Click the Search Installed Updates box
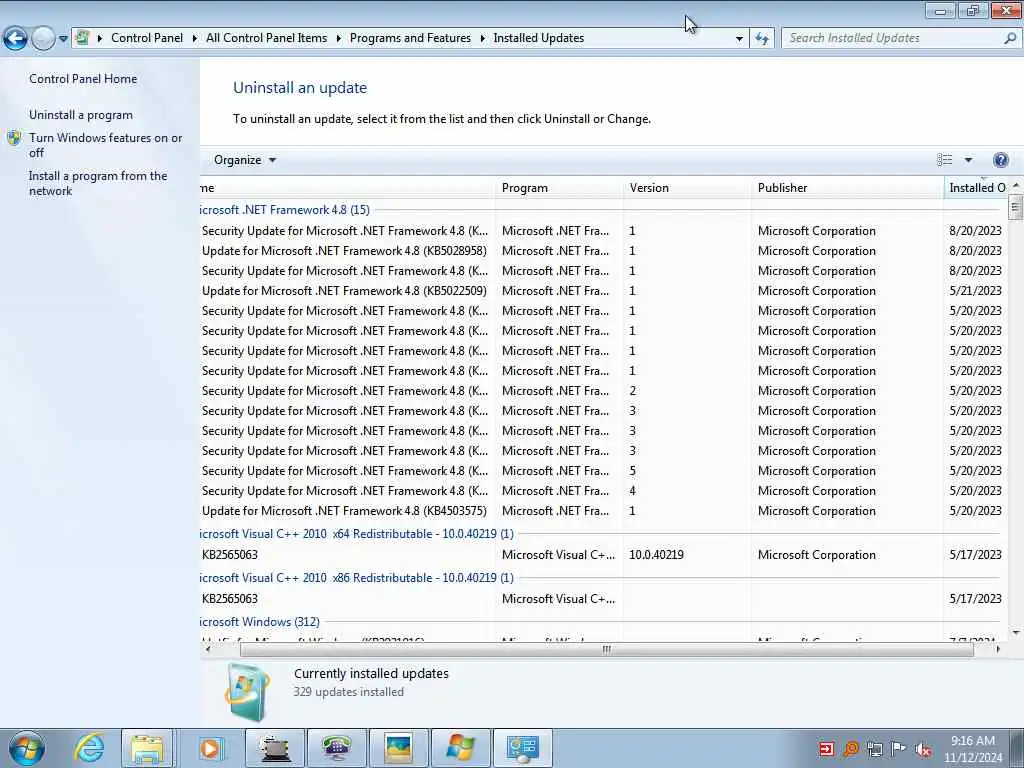 [891, 38]
